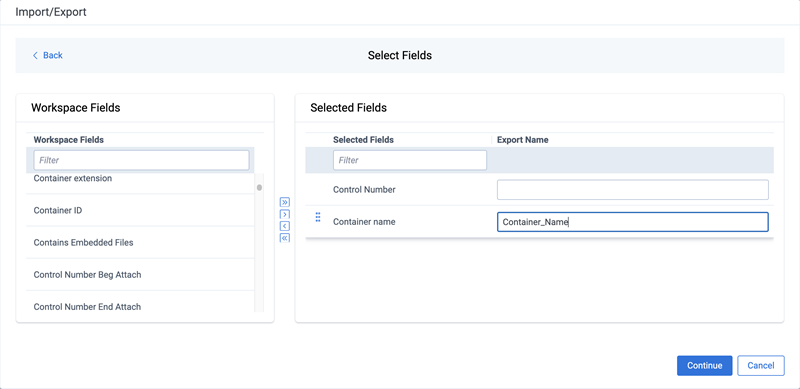Select Container name row in Selected Fields
The width and height of the screenshot is (800, 389).
(x=539, y=222)
